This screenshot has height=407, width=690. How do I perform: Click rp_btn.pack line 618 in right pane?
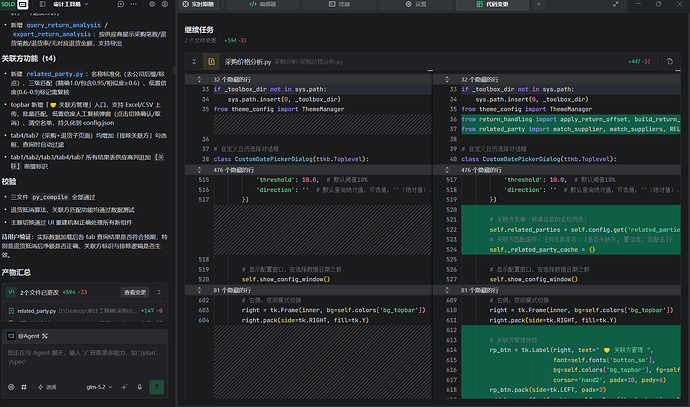(547, 390)
